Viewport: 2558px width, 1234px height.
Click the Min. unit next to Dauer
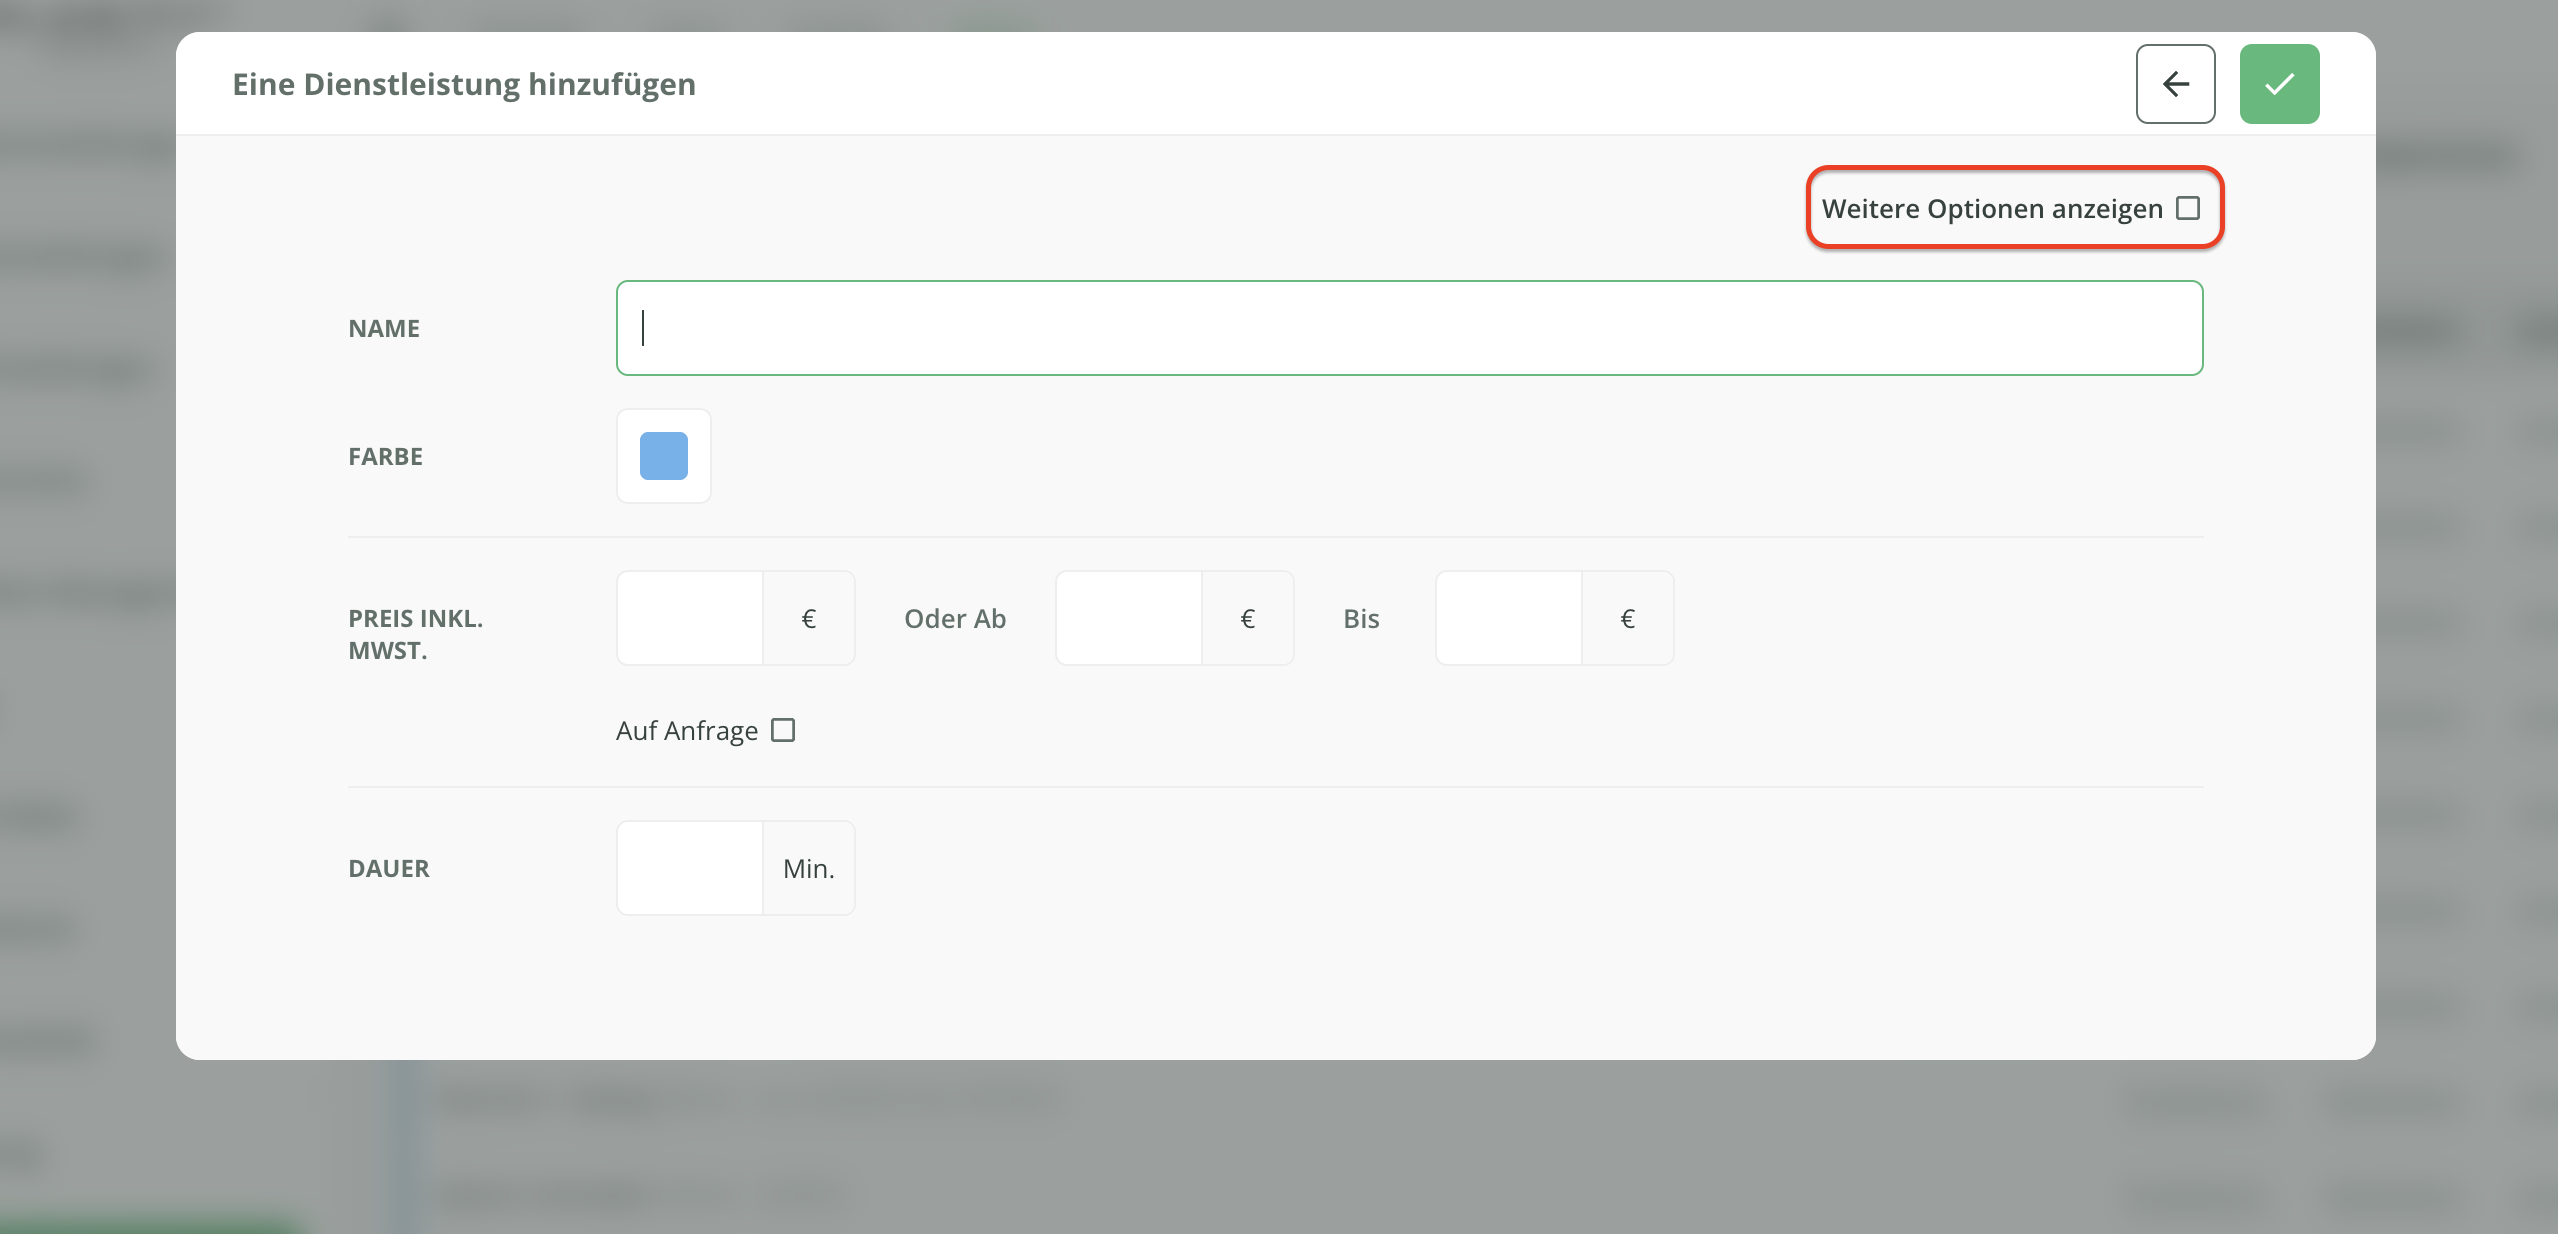808,868
